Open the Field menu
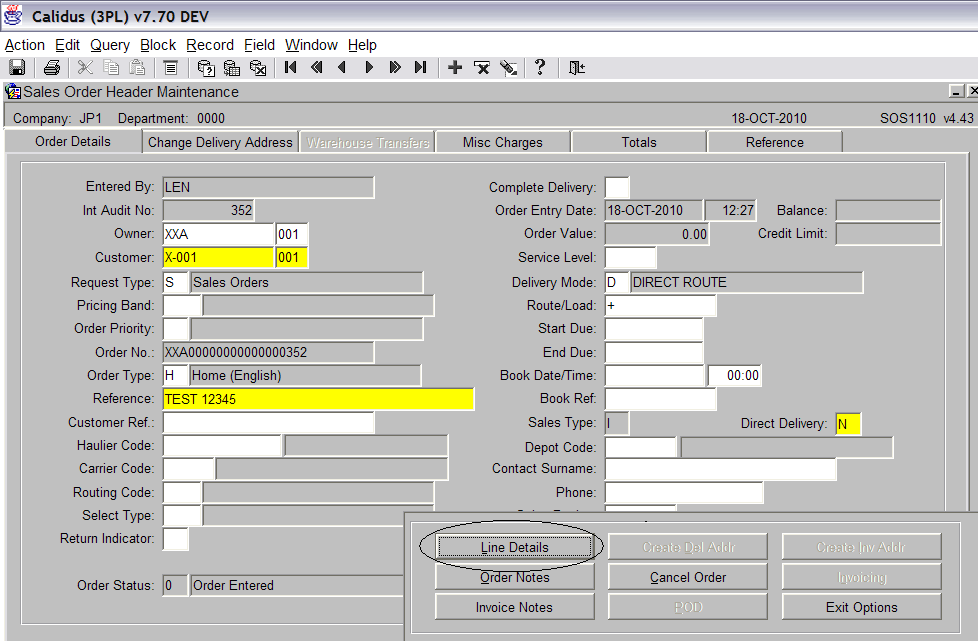The width and height of the screenshot is (978, 641). 259,45
